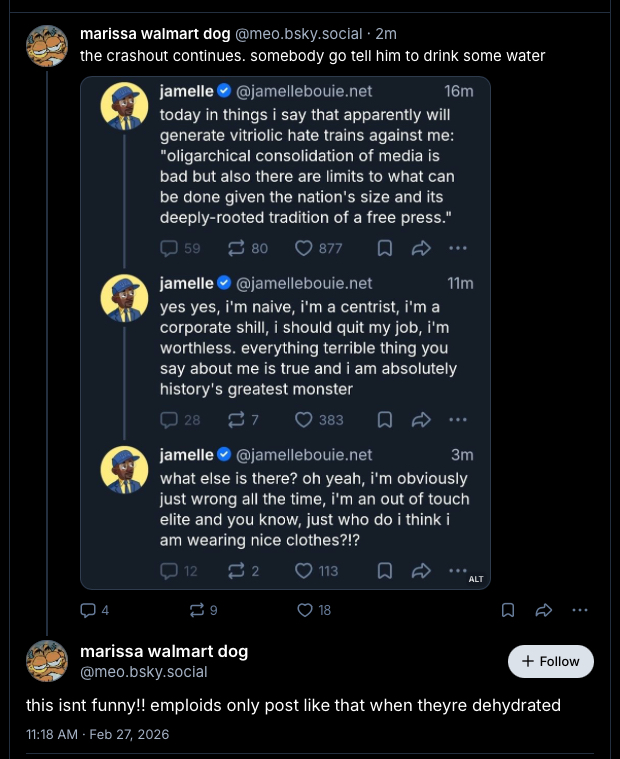
Task: Click the @meo.bsky.social handle under the reply
Action: pos(143,672)
